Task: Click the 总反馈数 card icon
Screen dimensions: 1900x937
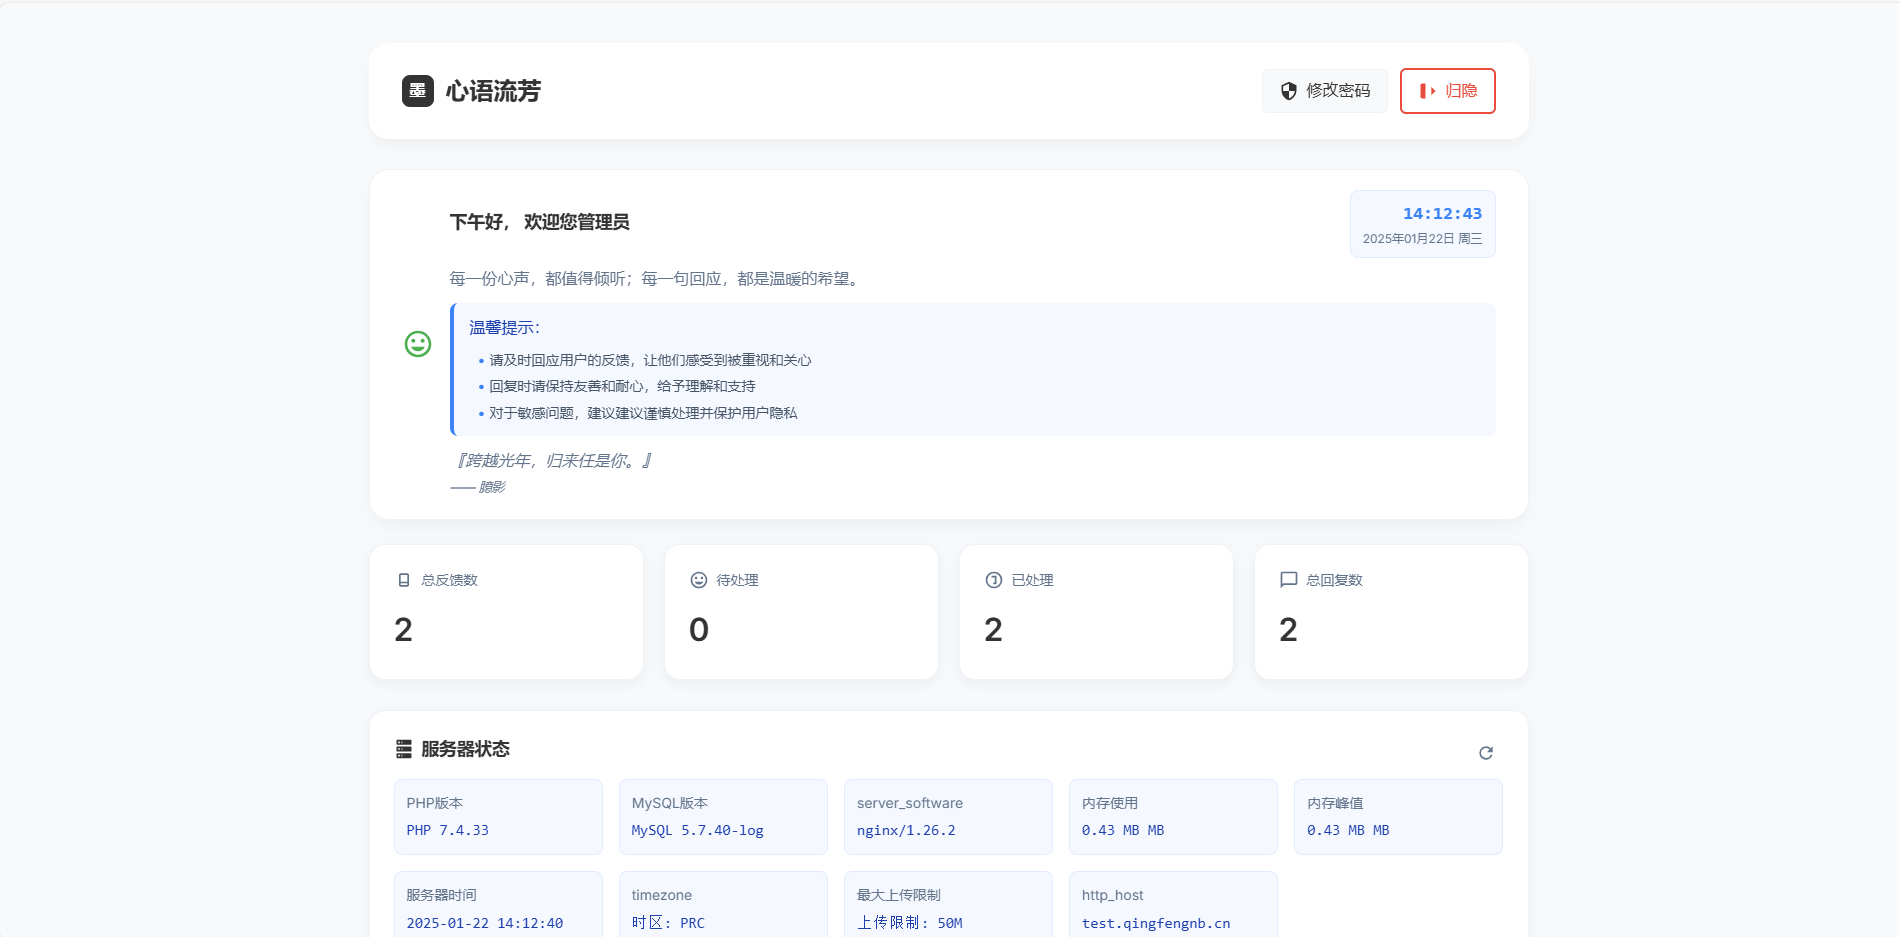Action: tap(404, 580)
